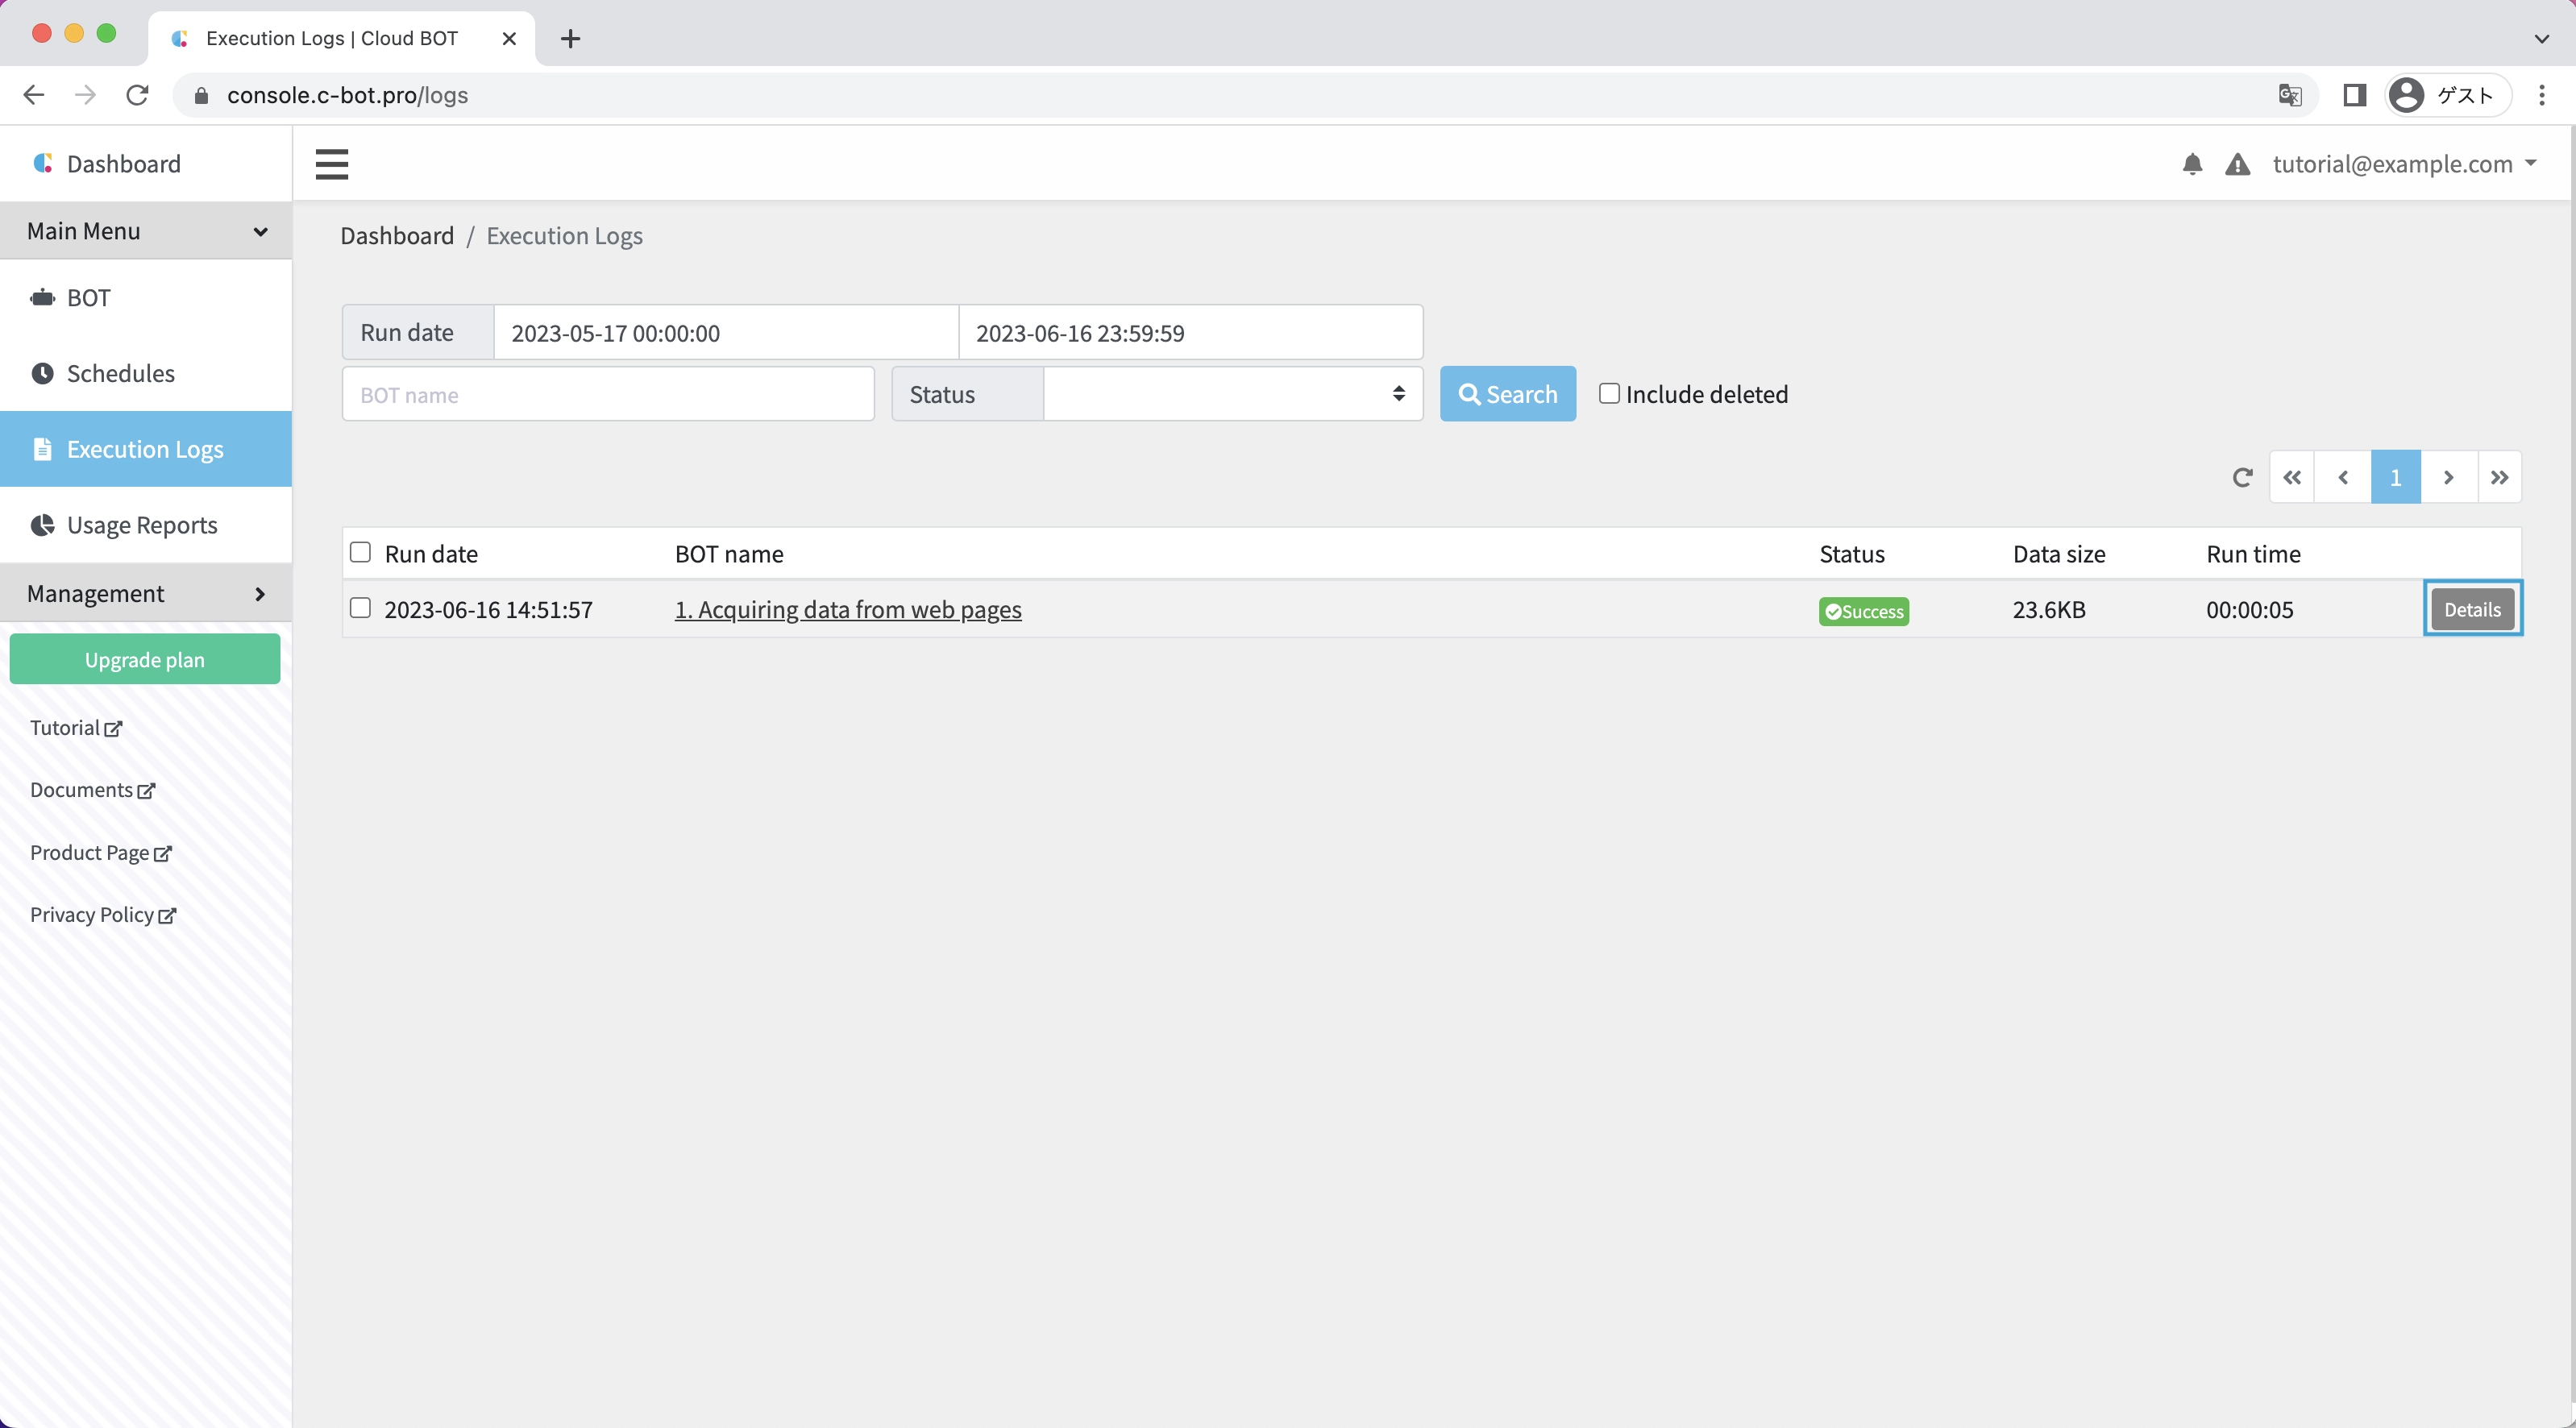Enable the Include deleted checkbox
2576x1428 pixels.
[x=1609, y=393]
